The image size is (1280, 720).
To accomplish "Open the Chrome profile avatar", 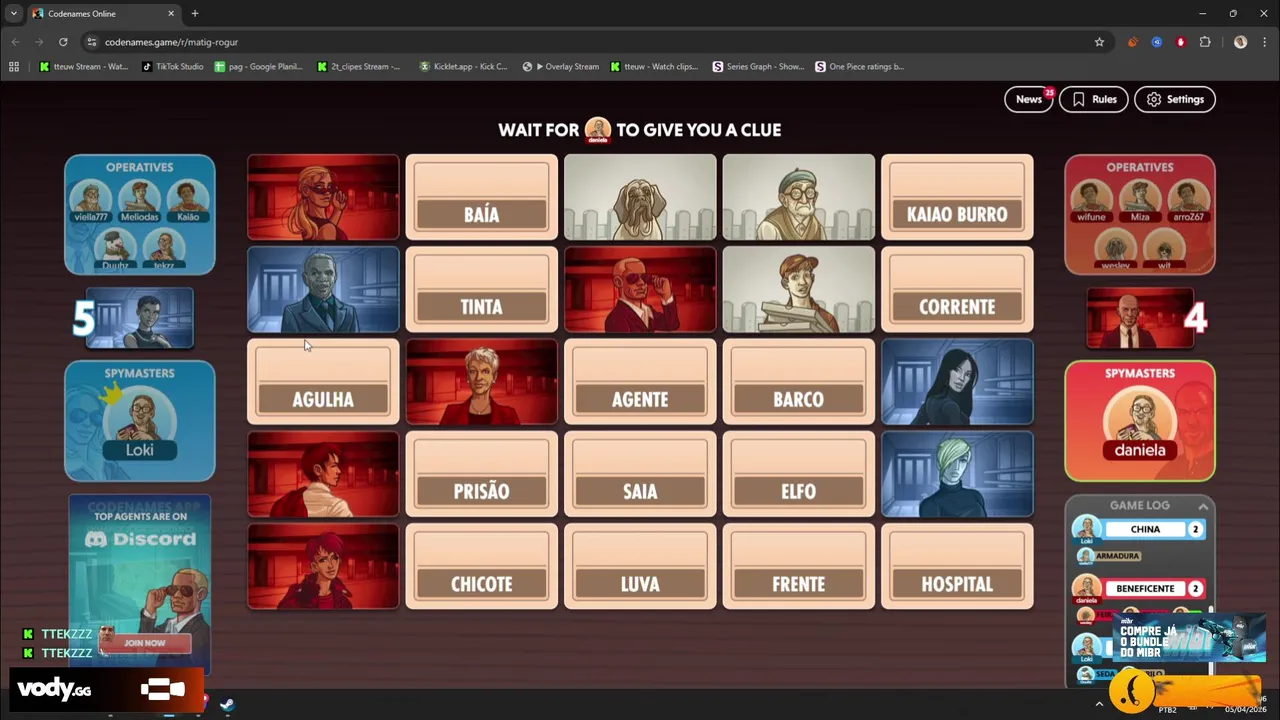I will point(1240,42).
